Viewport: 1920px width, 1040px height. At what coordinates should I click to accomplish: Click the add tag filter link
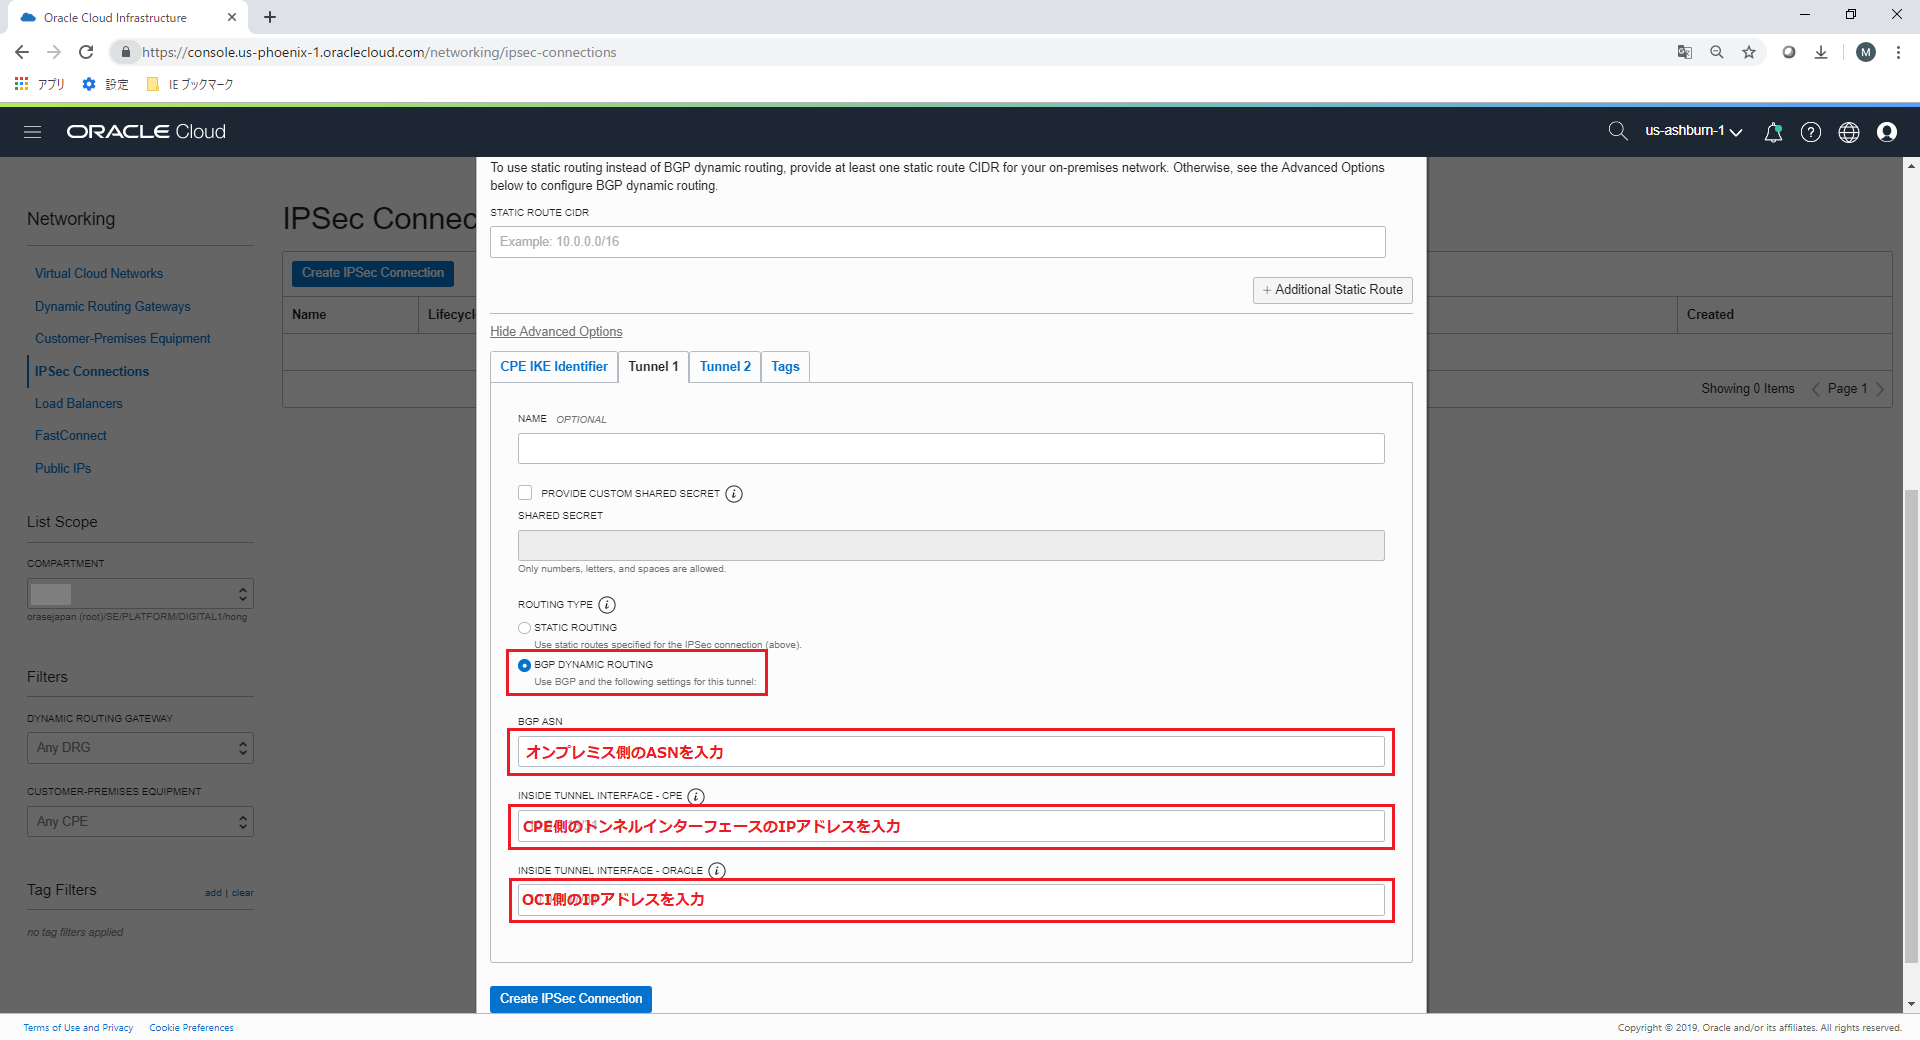point(213,893)
